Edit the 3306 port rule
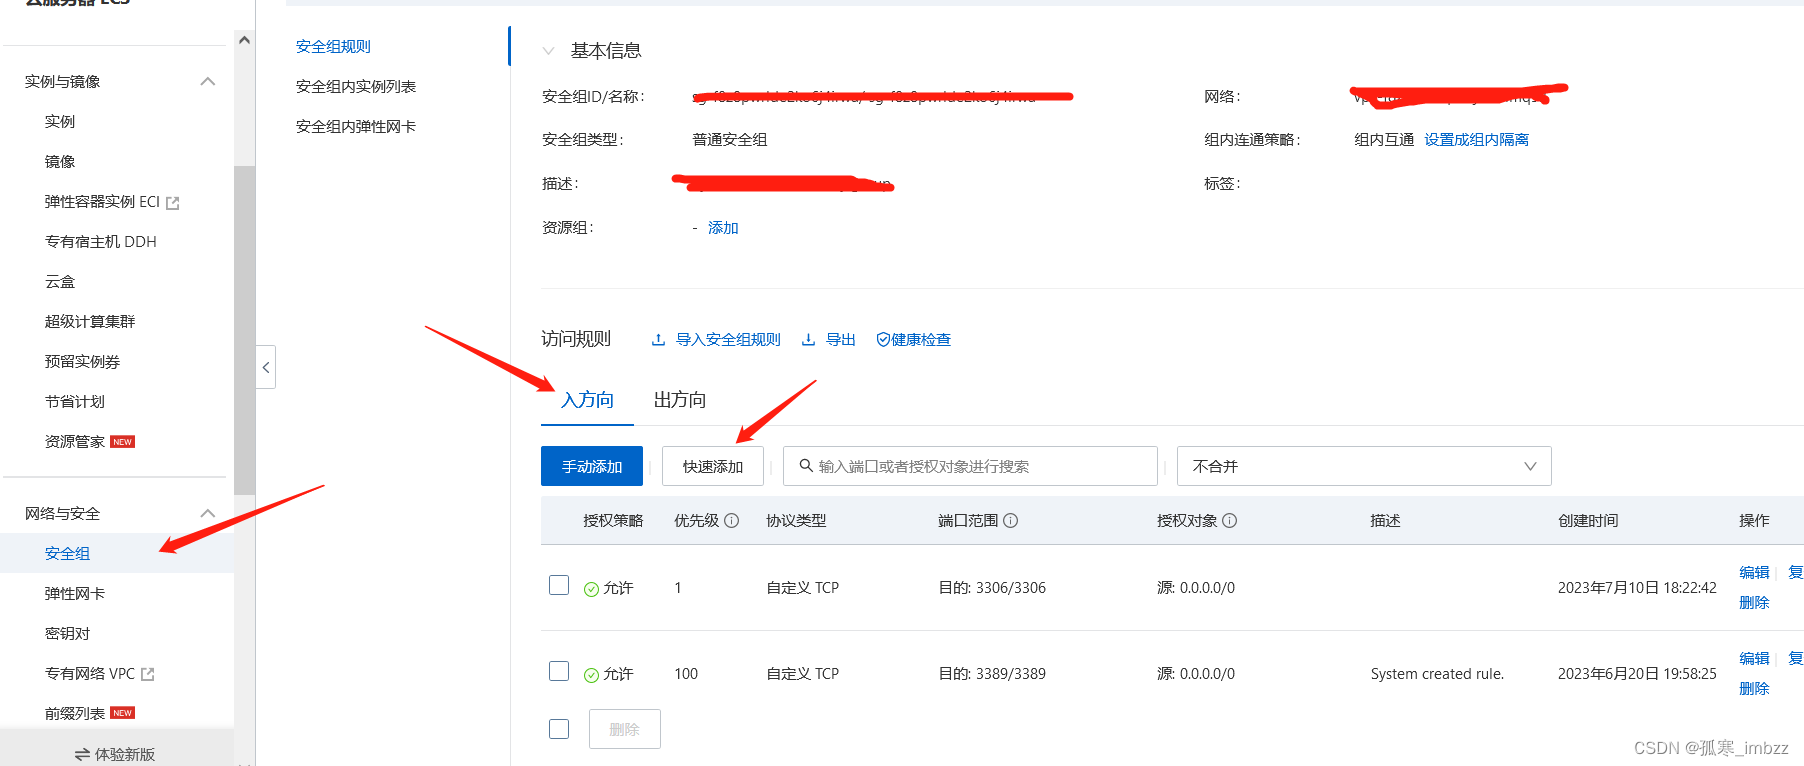 1754,573
